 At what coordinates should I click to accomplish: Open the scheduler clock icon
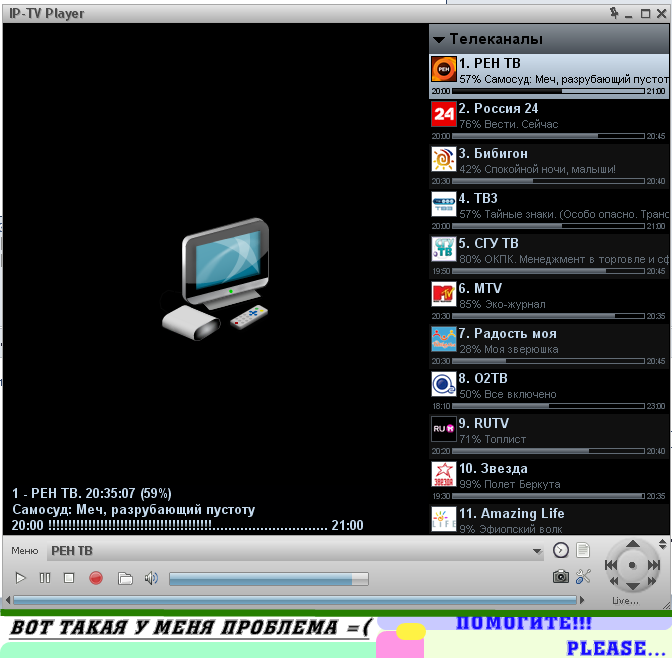click(561, 550)
